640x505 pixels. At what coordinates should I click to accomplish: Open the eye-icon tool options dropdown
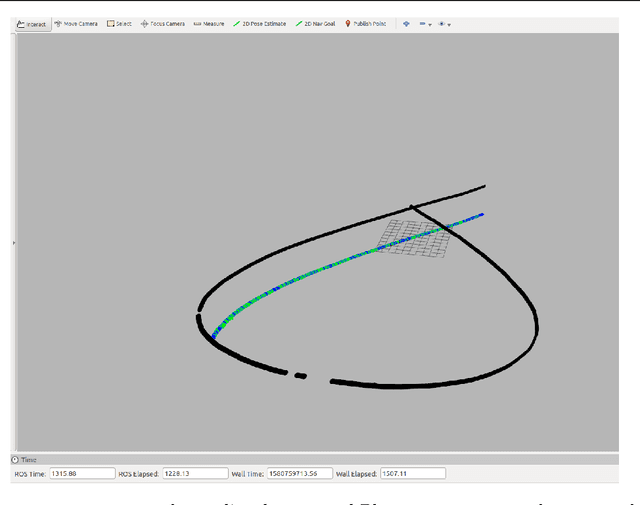(x=444, y=23)
